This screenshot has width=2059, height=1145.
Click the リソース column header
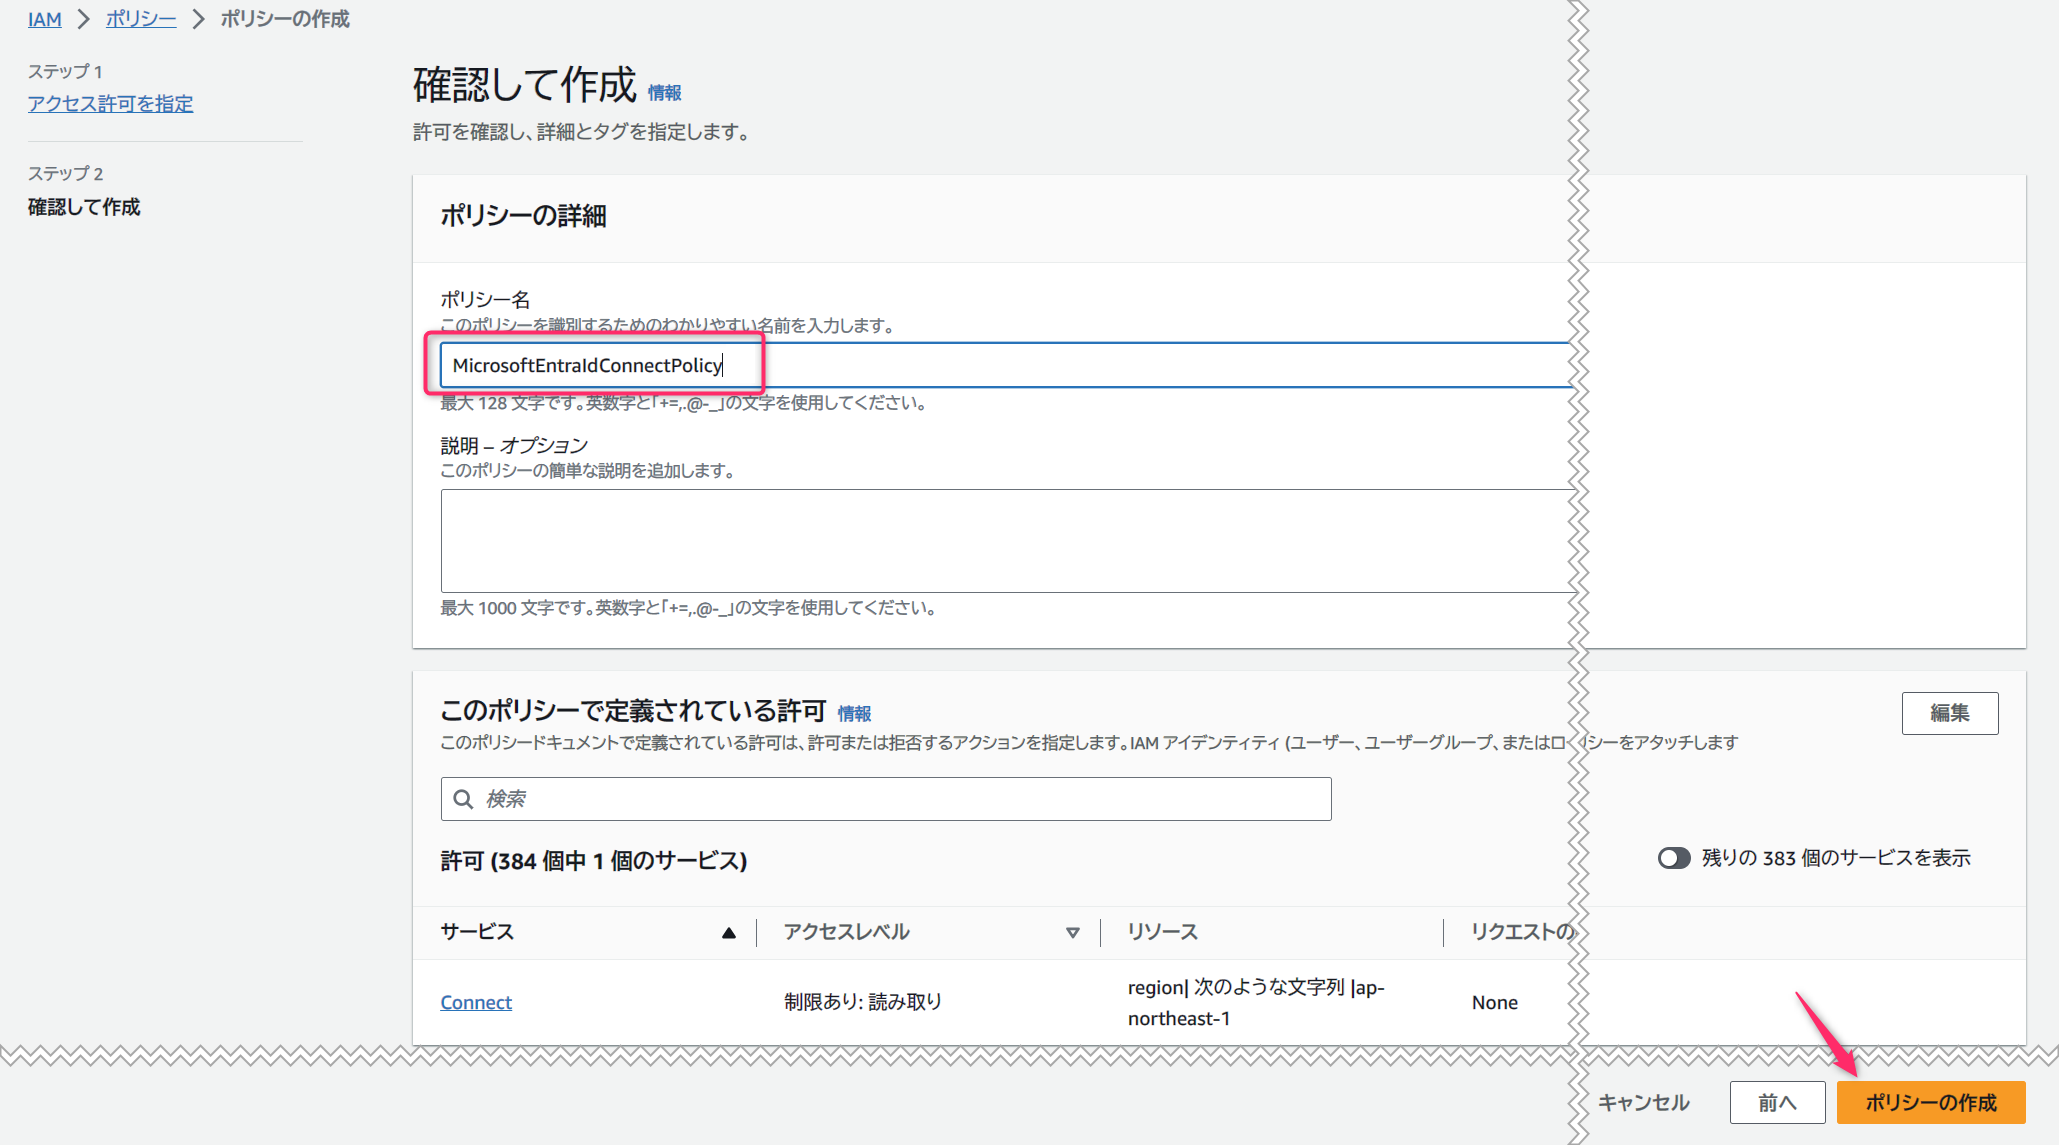coord(1162,932)
